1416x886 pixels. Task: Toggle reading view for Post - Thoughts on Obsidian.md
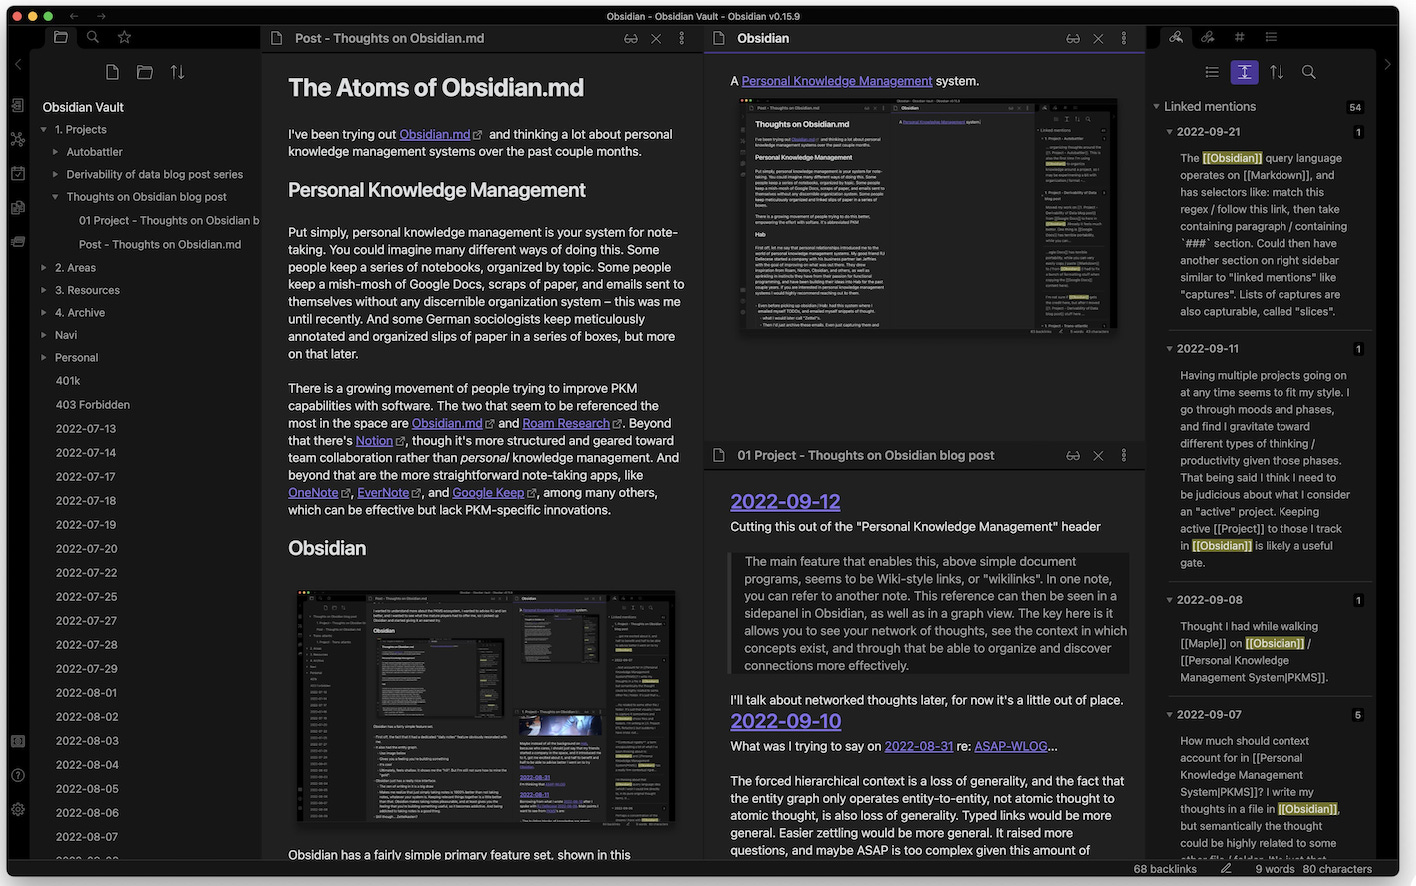tap(631, 38)
